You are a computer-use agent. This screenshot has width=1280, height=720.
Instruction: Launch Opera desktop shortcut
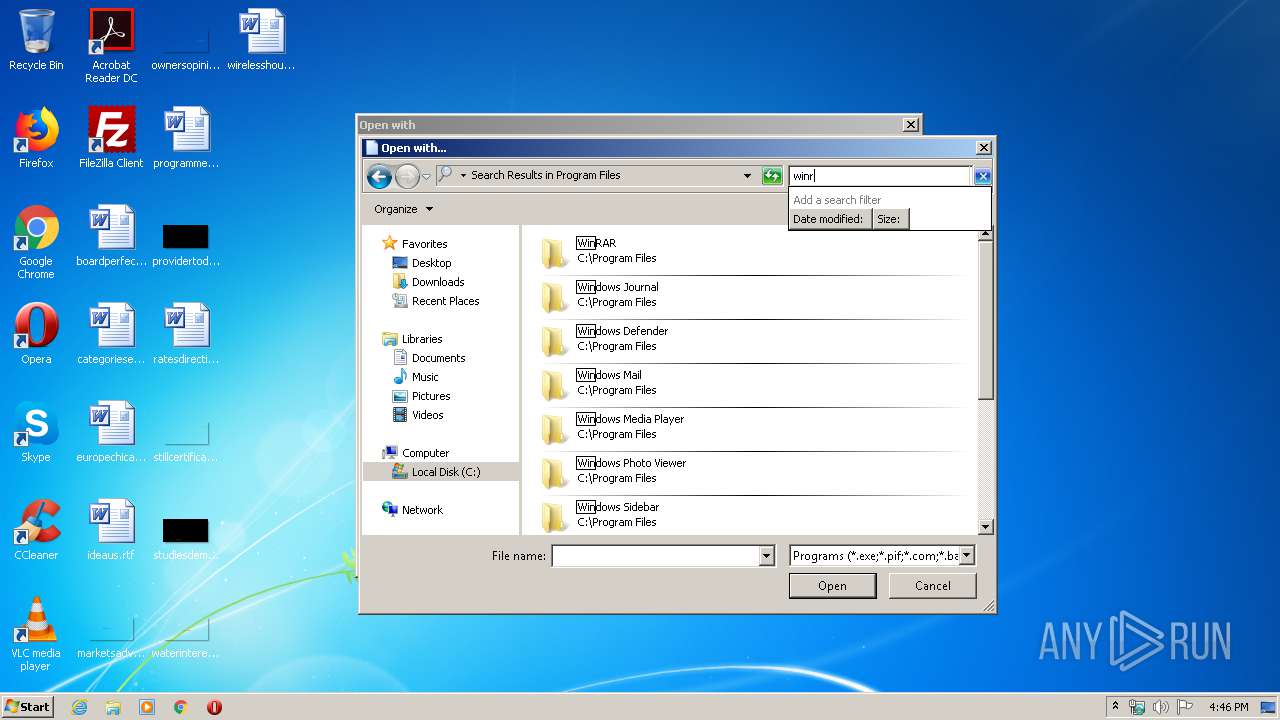point(36,334)
